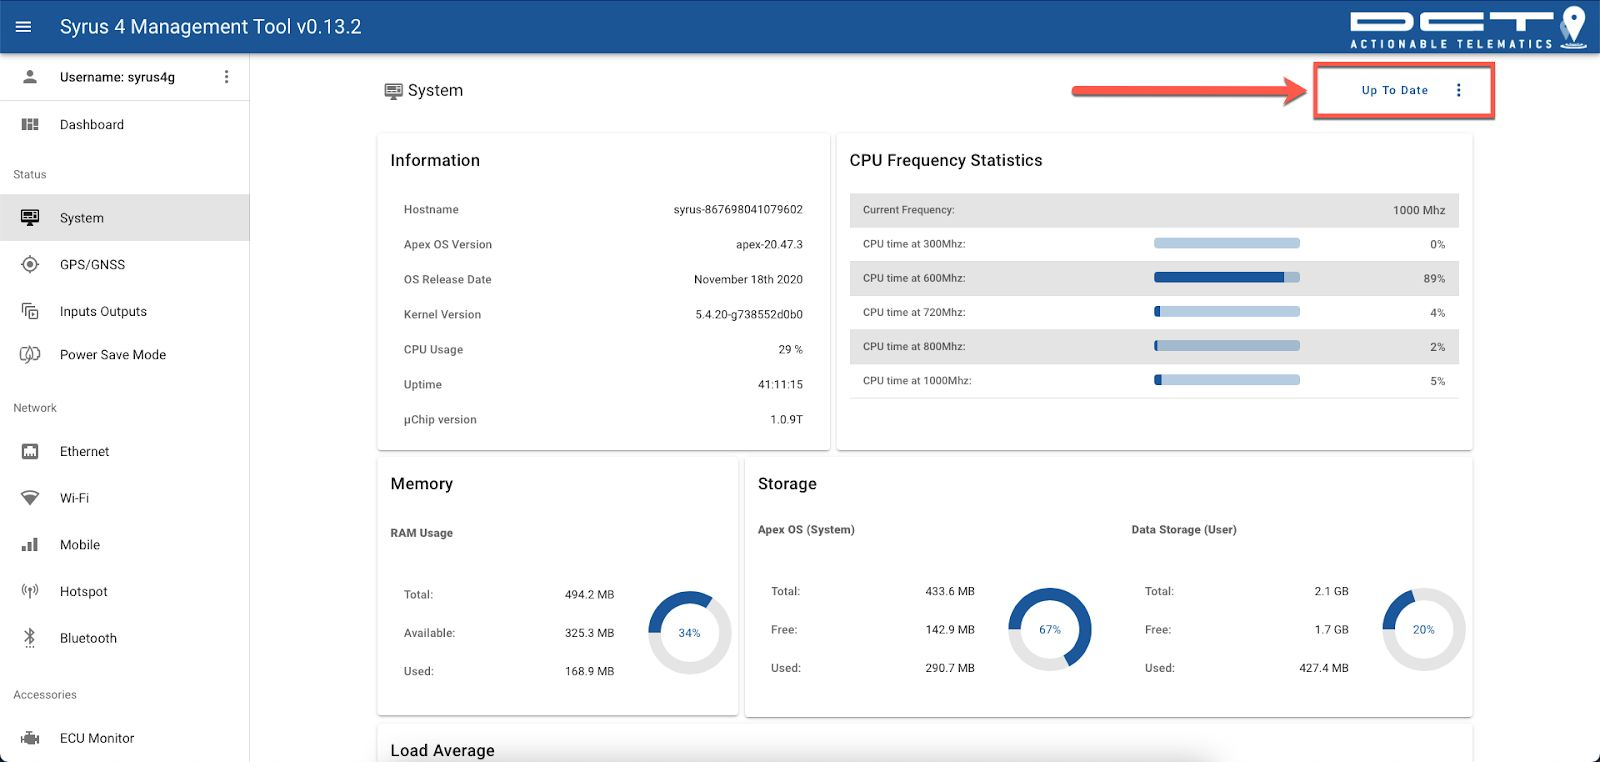This screenshot has height=762, width=1600.
Task: Click the Power Save Mode icon
Action: (x=30, y=355)
